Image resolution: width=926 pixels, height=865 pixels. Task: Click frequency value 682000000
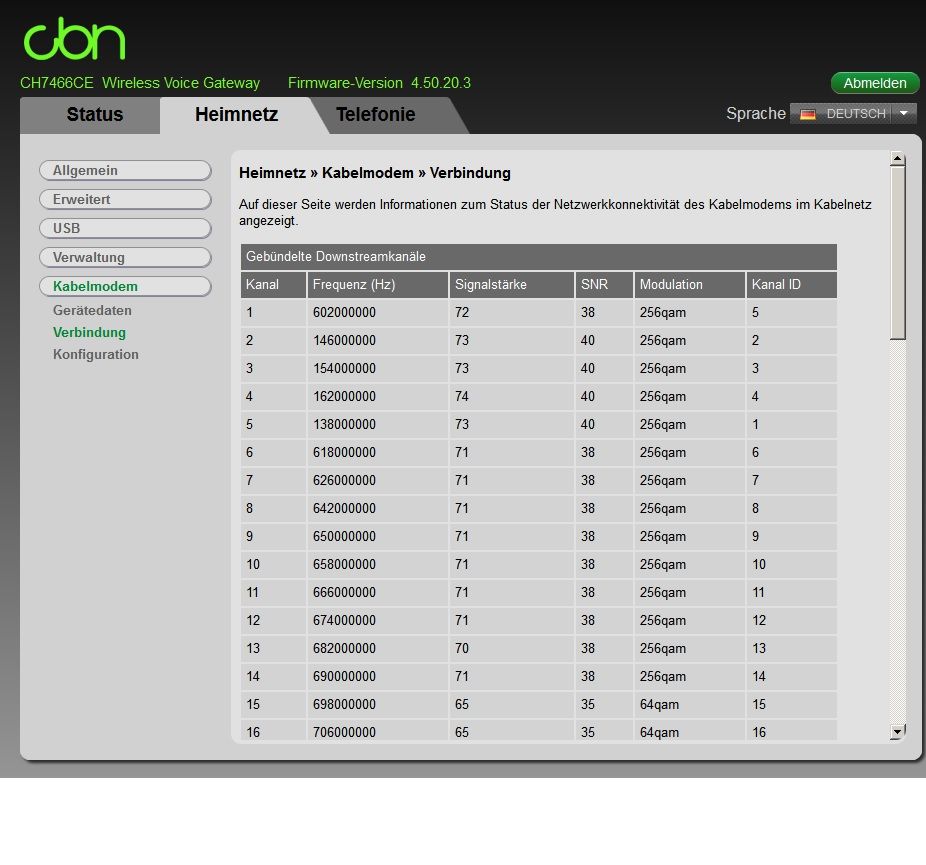pos(344,648)
